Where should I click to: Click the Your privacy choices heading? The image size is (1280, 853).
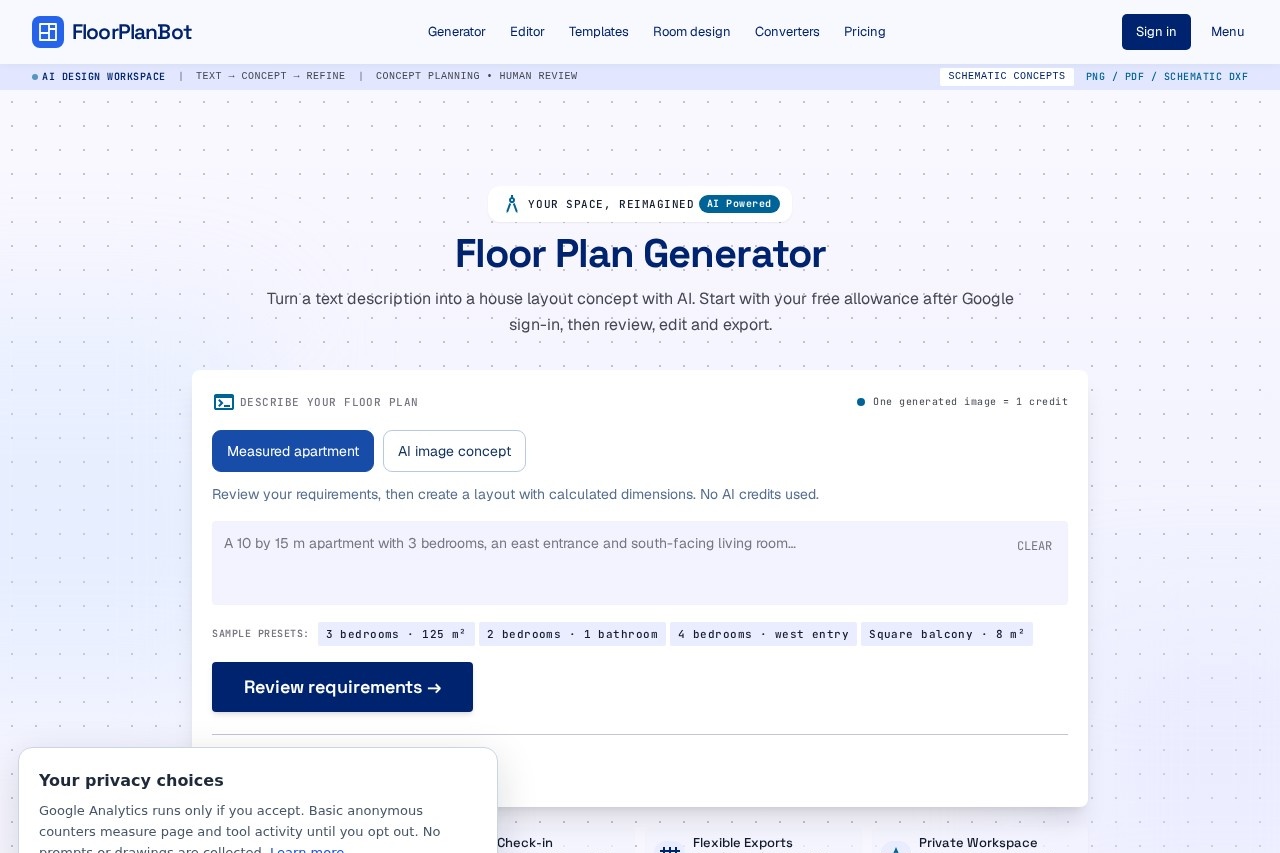click(x=131, y=780)
